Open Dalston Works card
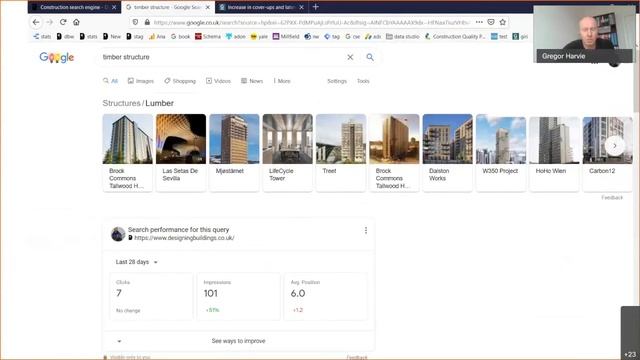 447,153
